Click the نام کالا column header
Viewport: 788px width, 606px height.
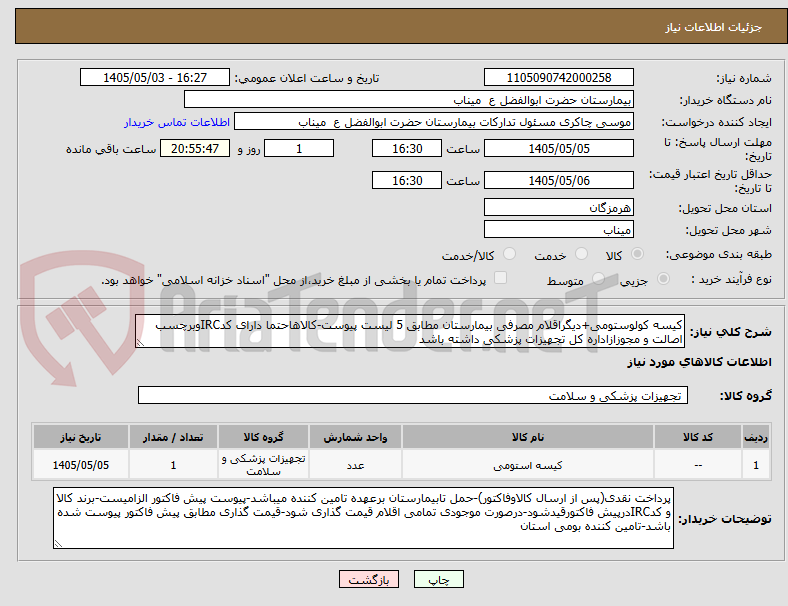[527, 437]
